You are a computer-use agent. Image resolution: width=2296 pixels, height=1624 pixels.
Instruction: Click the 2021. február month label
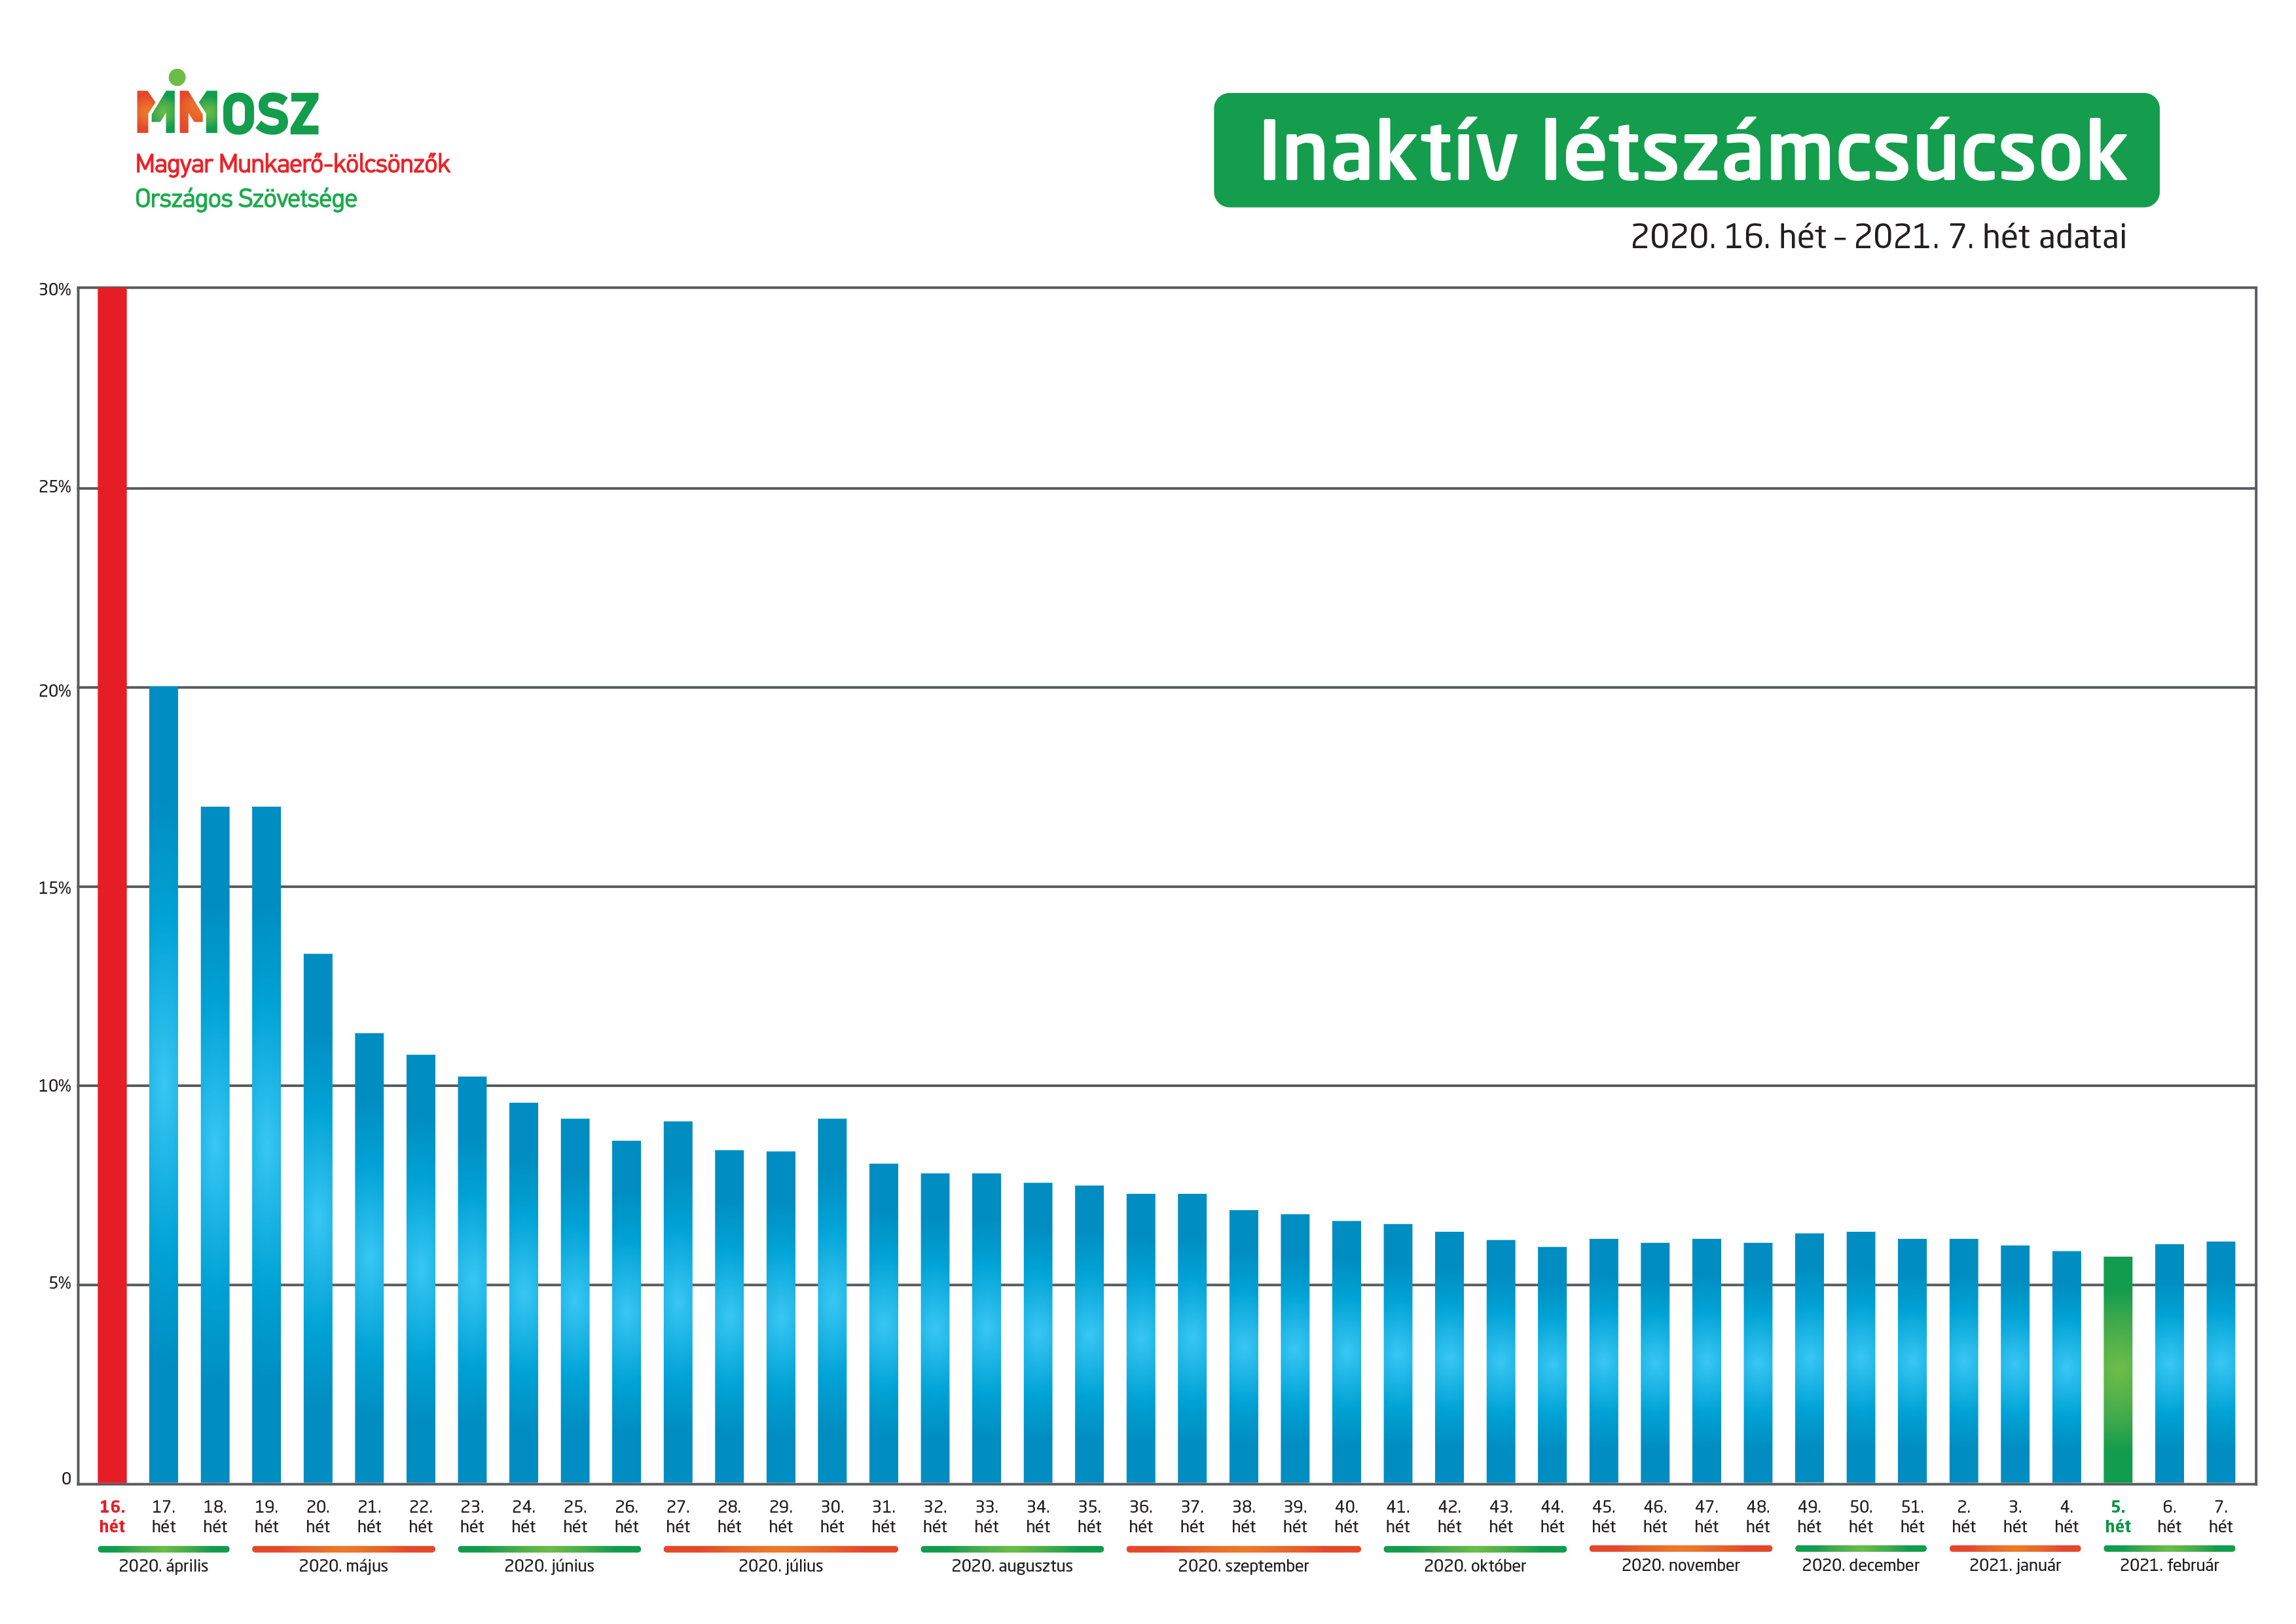tap(2168, 1565)
